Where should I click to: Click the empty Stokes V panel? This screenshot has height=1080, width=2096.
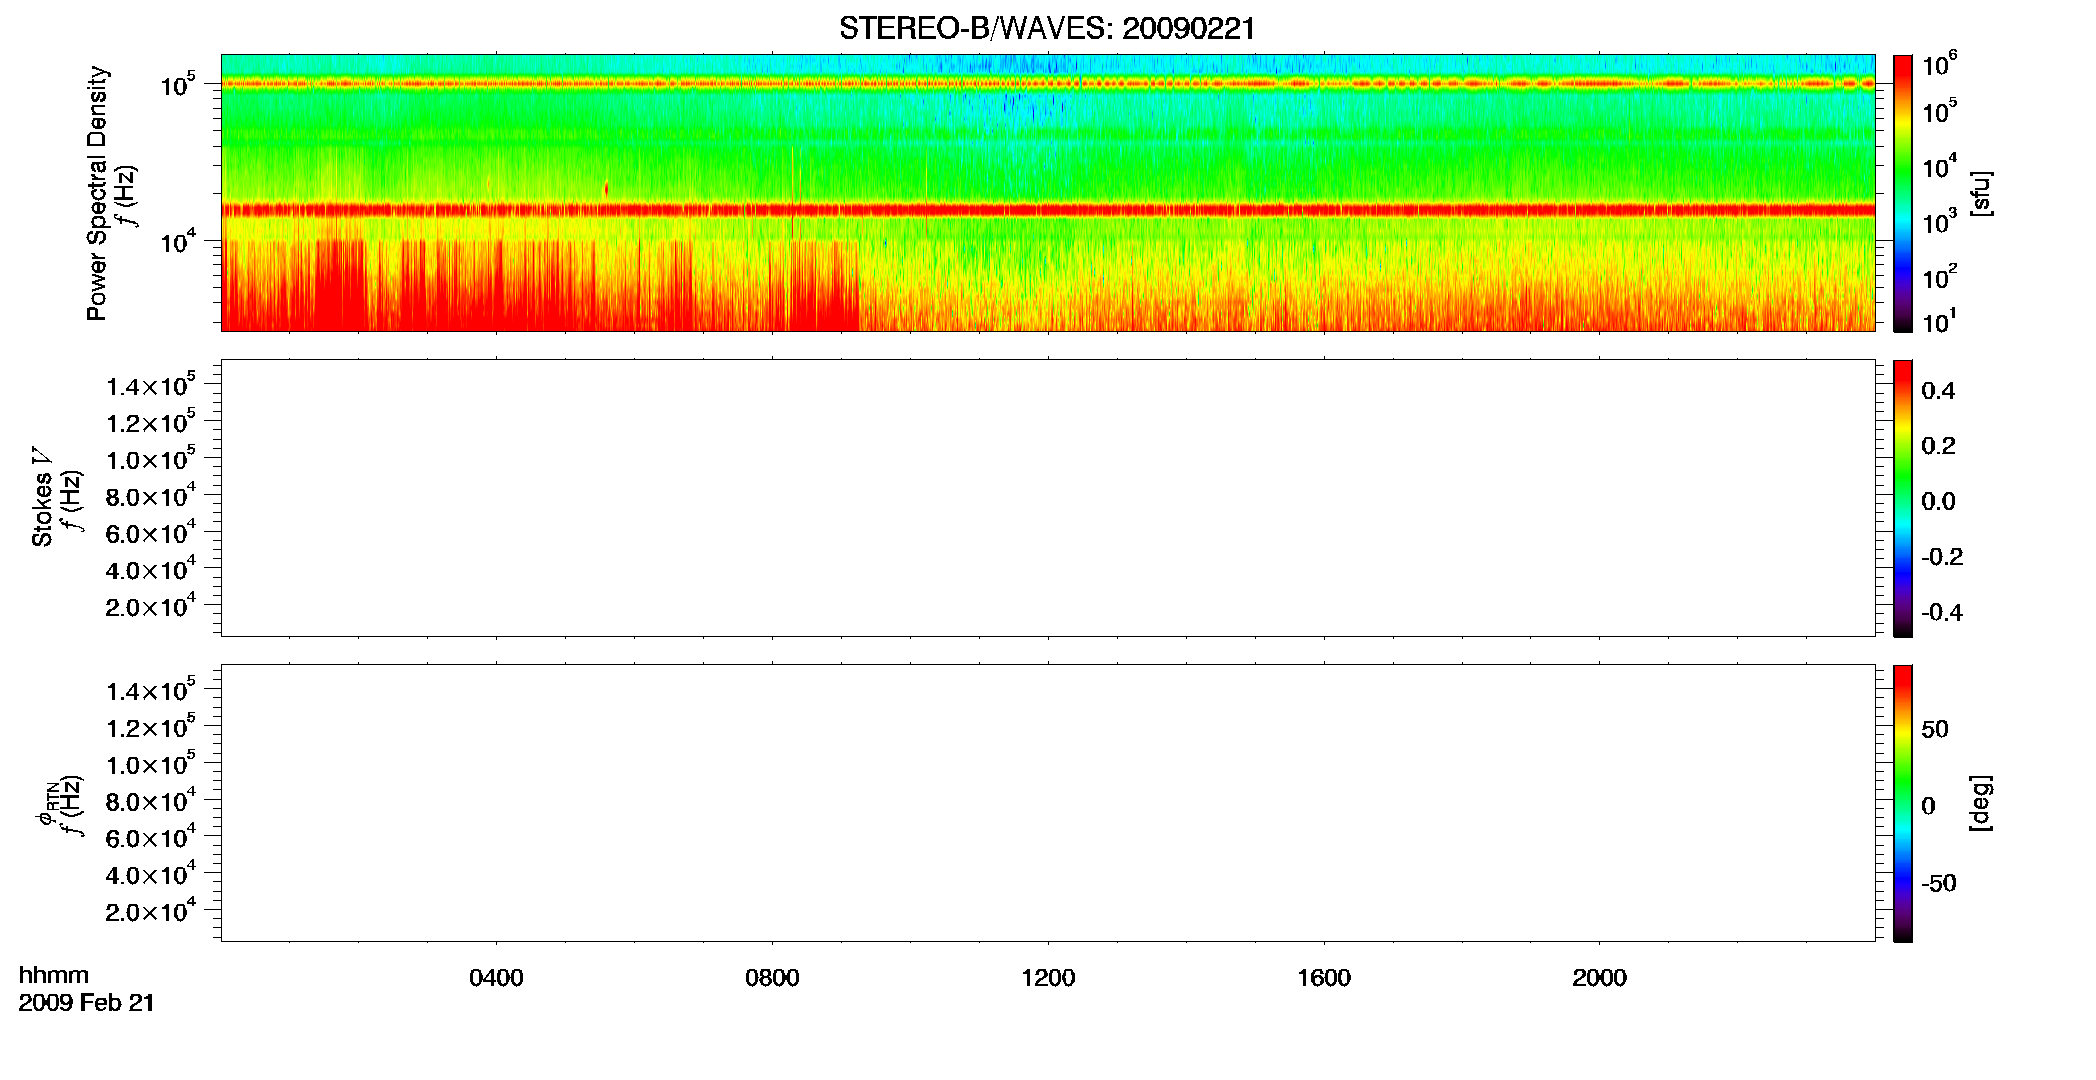coord(1048,498)
